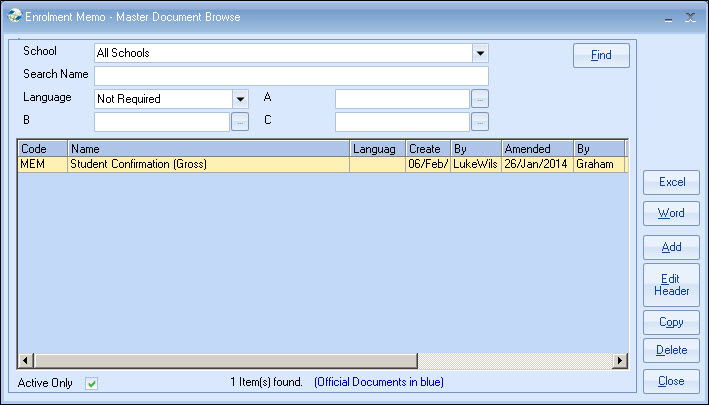This screenshot has height=405, width=709.
Task: Click the horizontal scrollbar left arrow
Action: click(x=25, y=361)
